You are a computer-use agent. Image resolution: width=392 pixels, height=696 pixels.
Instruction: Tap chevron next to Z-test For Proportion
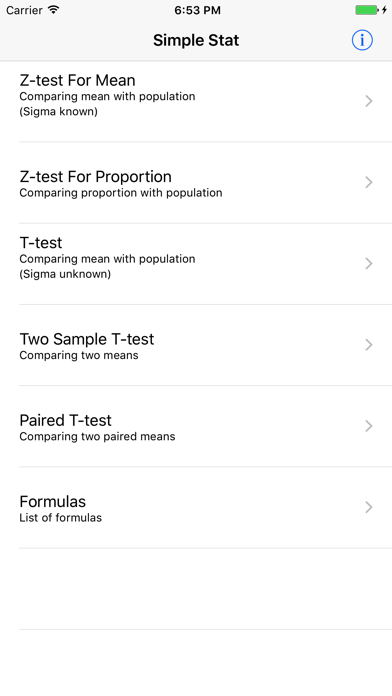coord(368,182)
